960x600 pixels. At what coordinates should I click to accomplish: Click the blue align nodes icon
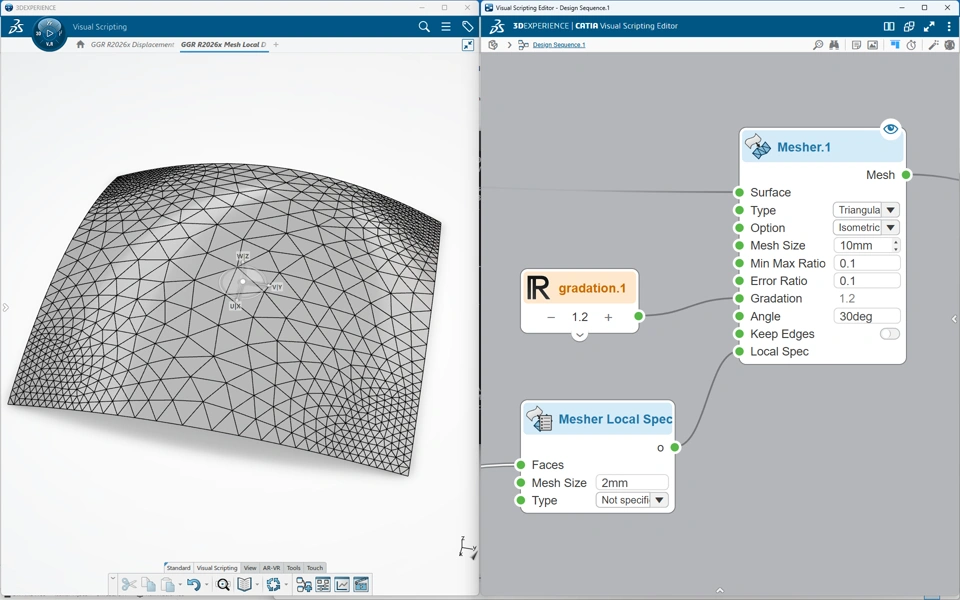894,45
